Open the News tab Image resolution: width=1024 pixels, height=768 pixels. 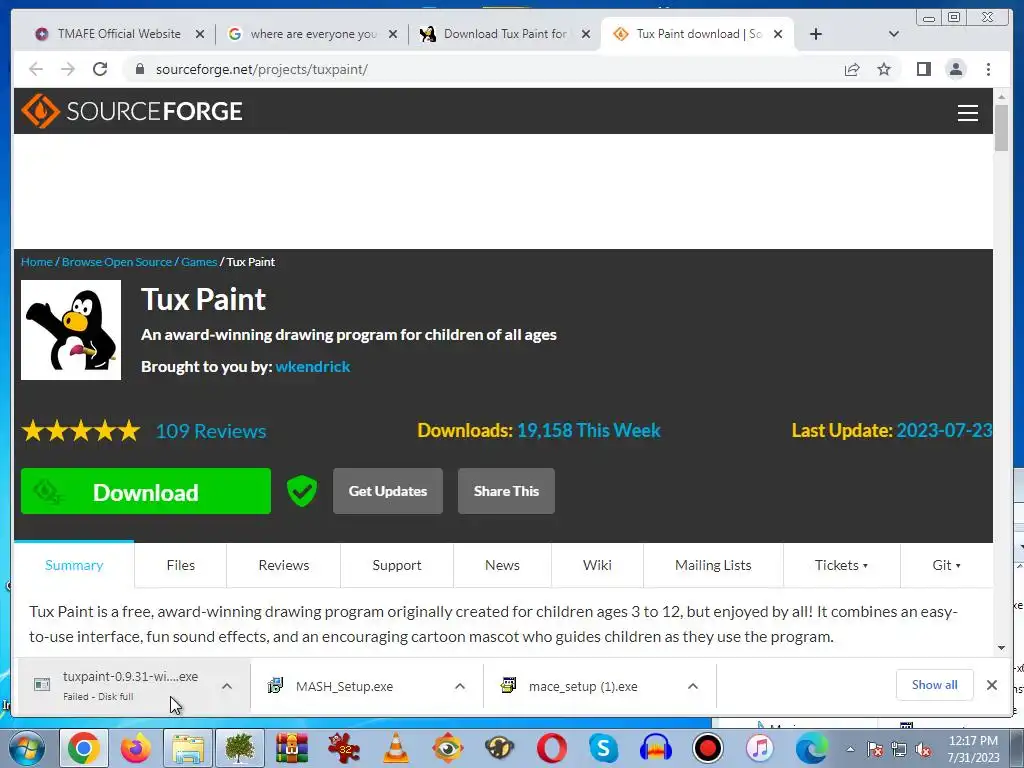(502, 565)
